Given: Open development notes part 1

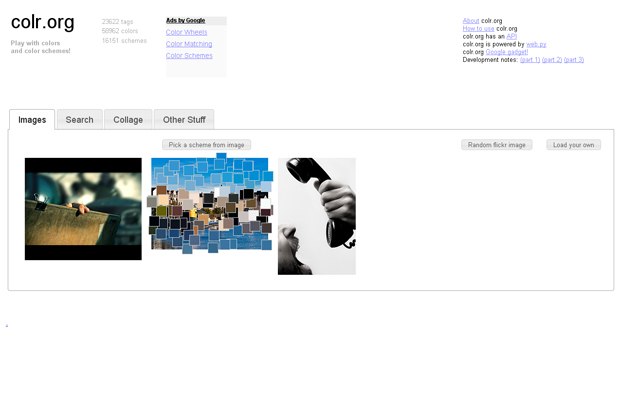Looking at the screenshot, I should 529,60.
